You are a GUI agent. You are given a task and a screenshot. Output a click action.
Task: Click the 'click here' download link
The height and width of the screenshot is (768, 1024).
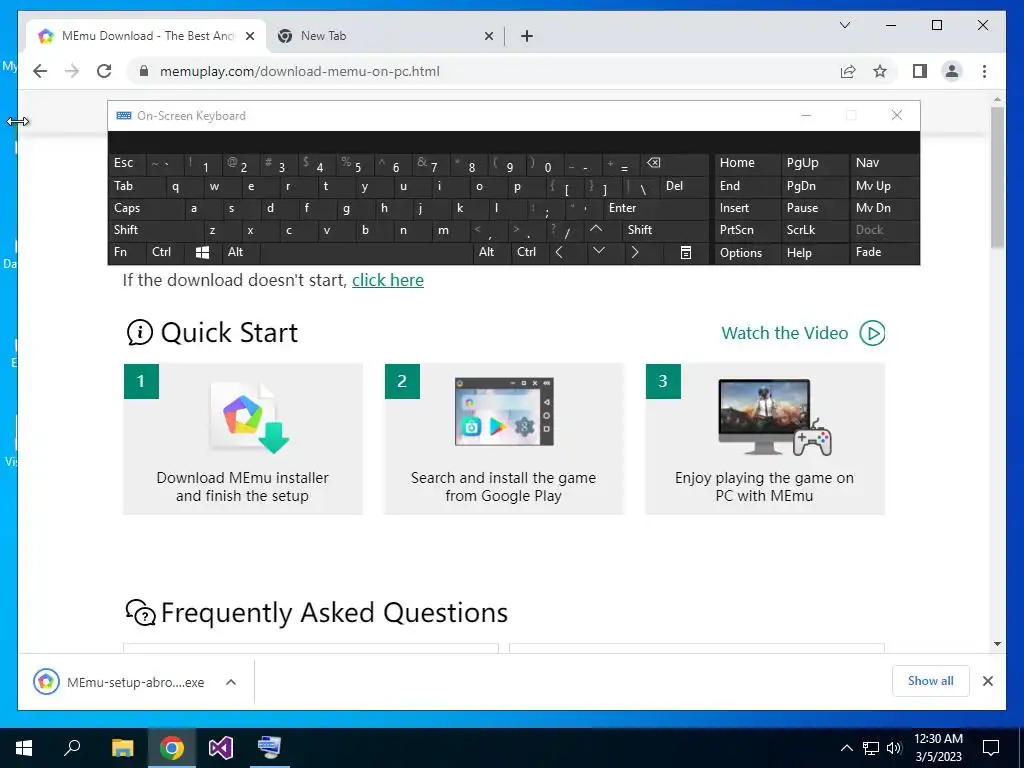coord(388,280)
